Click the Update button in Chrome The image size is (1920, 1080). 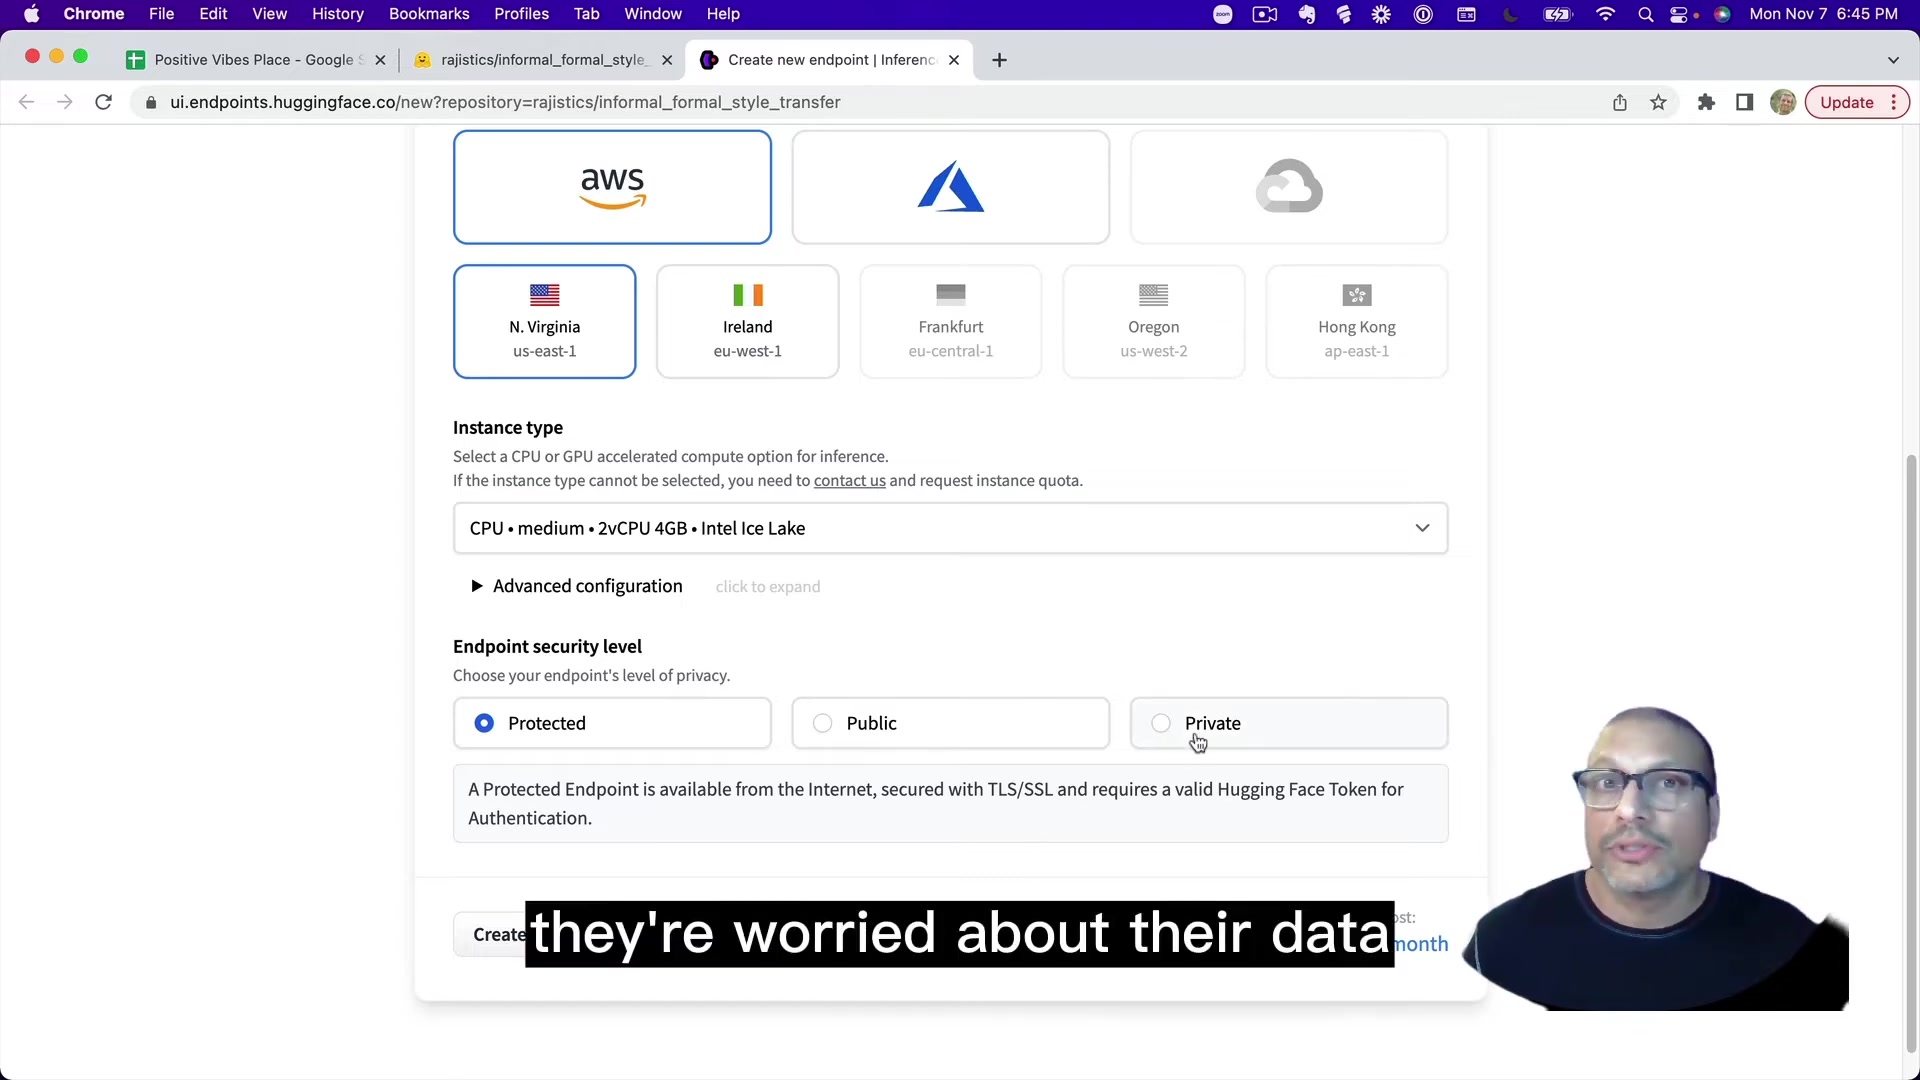1846,102
